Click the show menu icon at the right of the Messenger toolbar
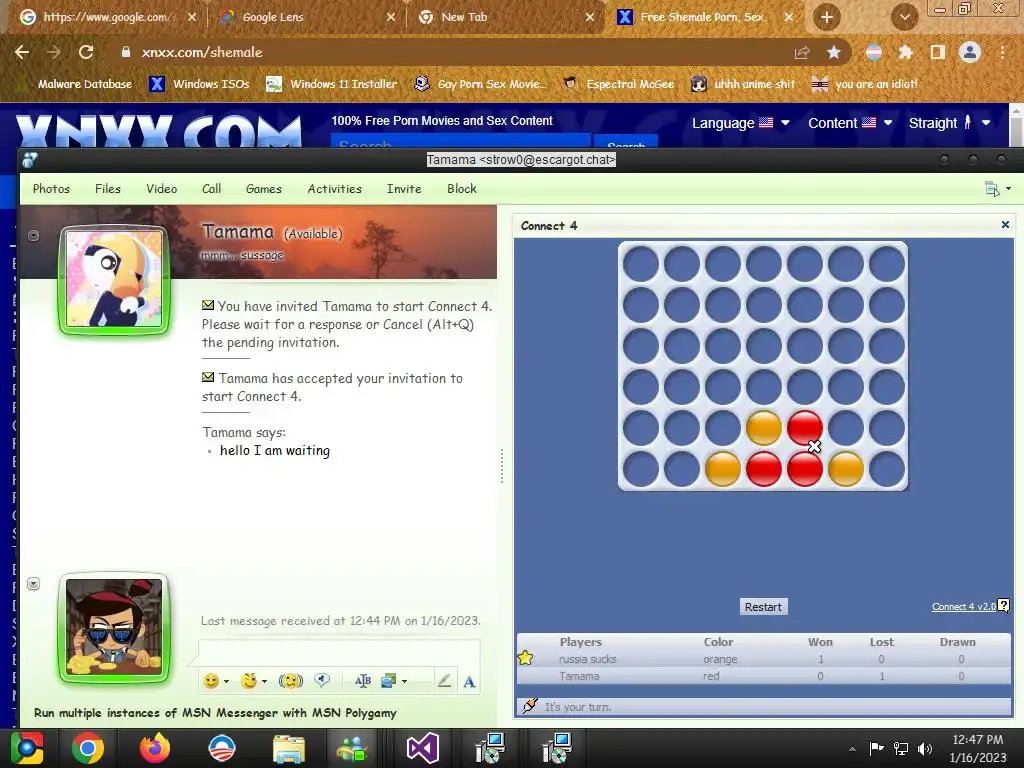 pyautogui.click(x=992, y=189)
